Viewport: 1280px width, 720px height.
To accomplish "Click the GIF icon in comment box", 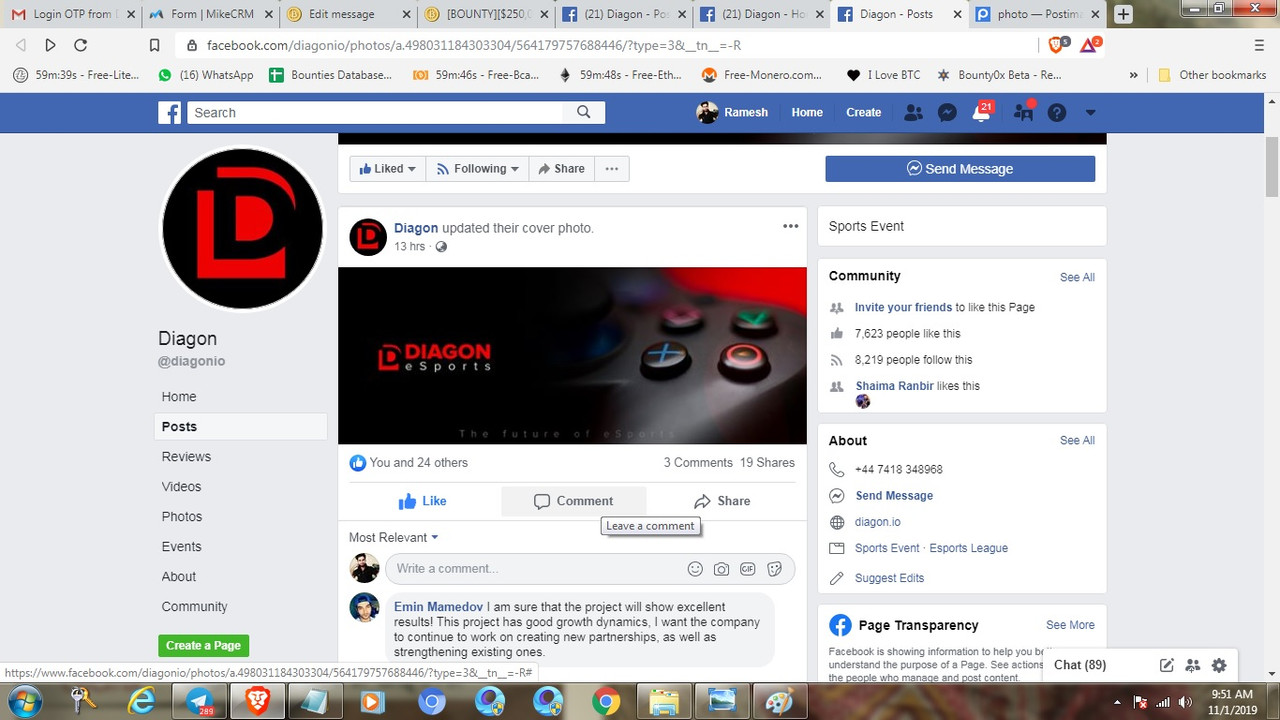I will click(x=747, y=569).
